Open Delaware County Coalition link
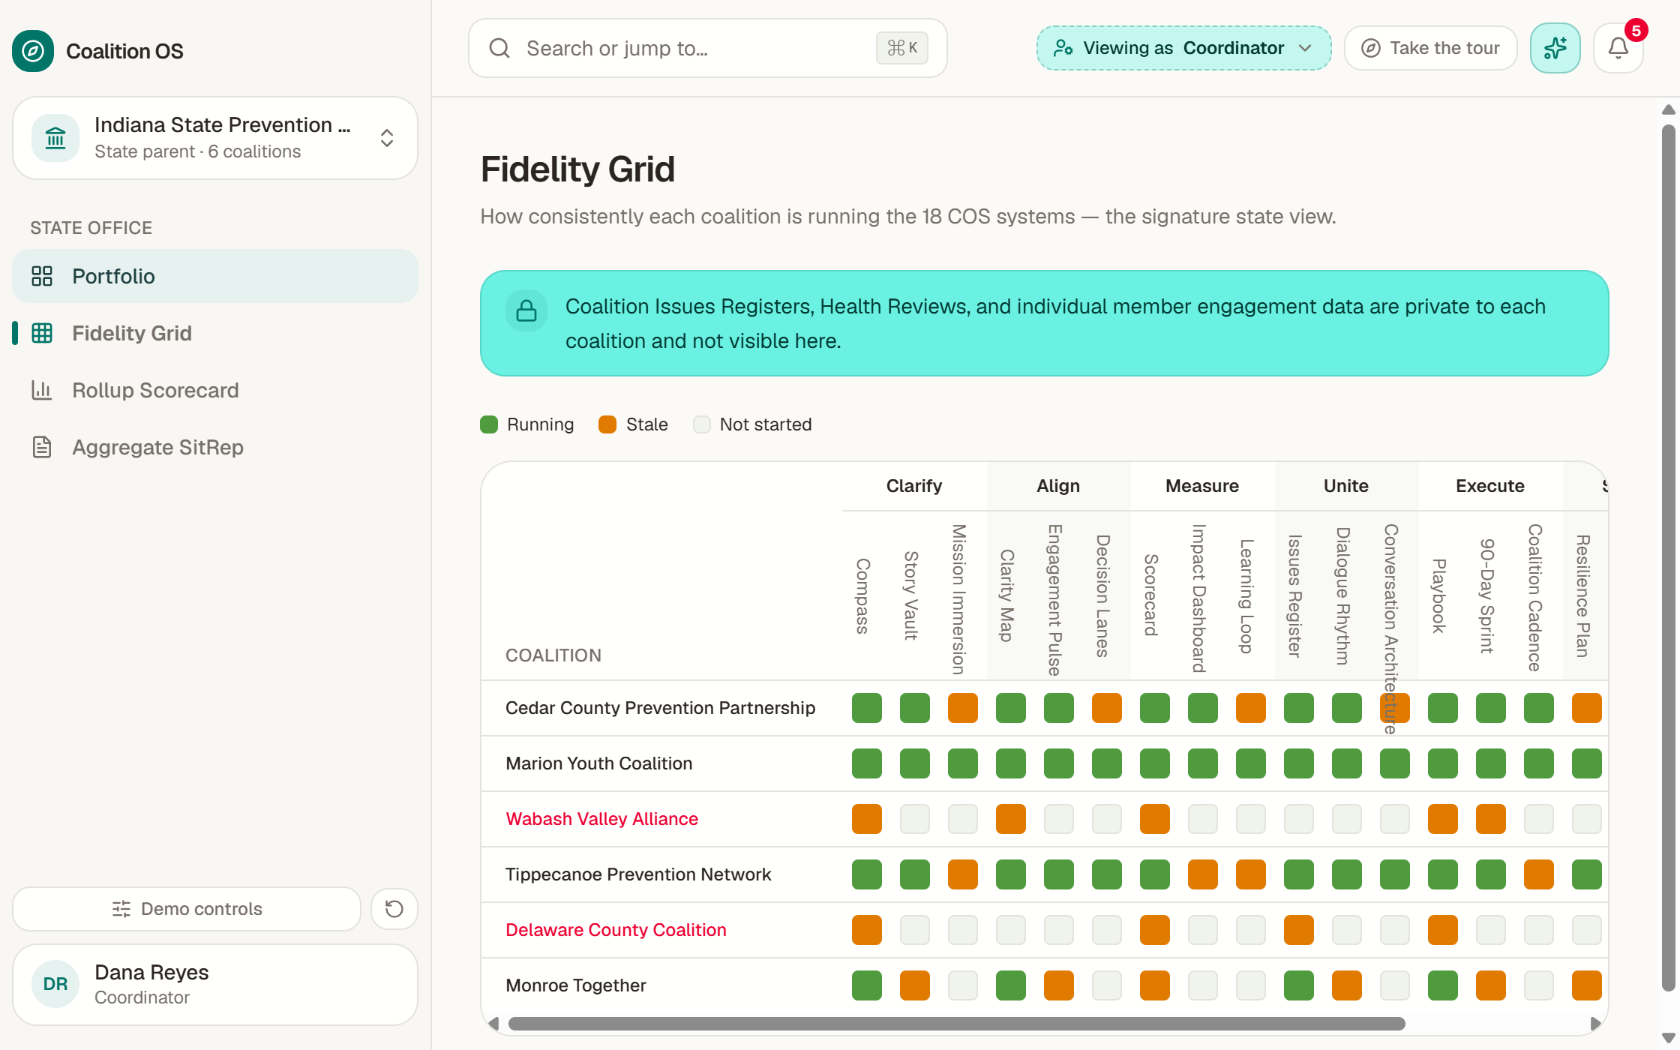Viewport: 1680px width, 1050px height. tap(616, 930)
